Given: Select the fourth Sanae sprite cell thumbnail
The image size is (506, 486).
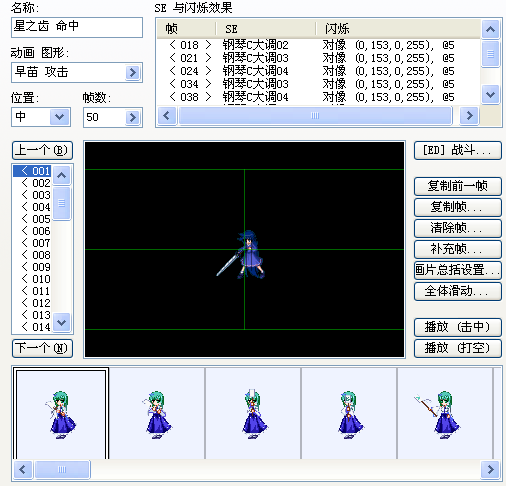Looking at the screenshot, I should [349, 414].
